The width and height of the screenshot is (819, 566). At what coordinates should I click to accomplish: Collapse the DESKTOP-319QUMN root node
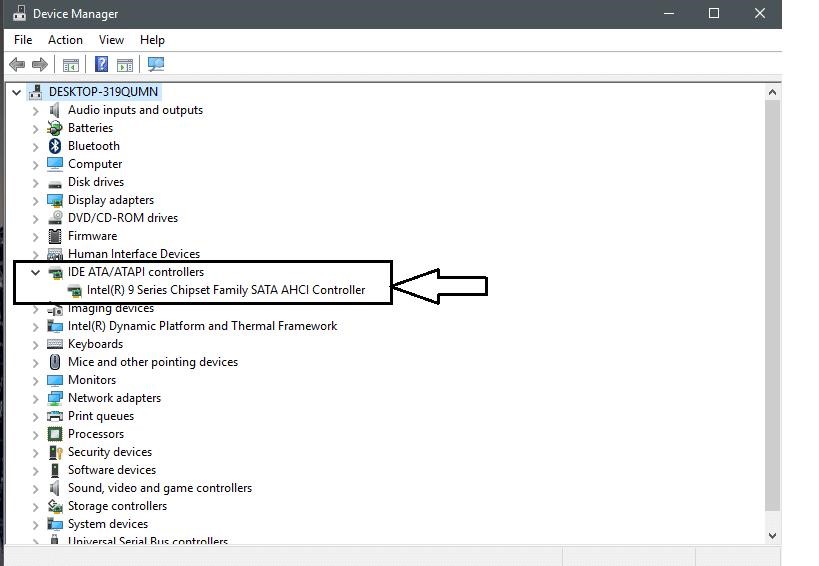(17, 92)
